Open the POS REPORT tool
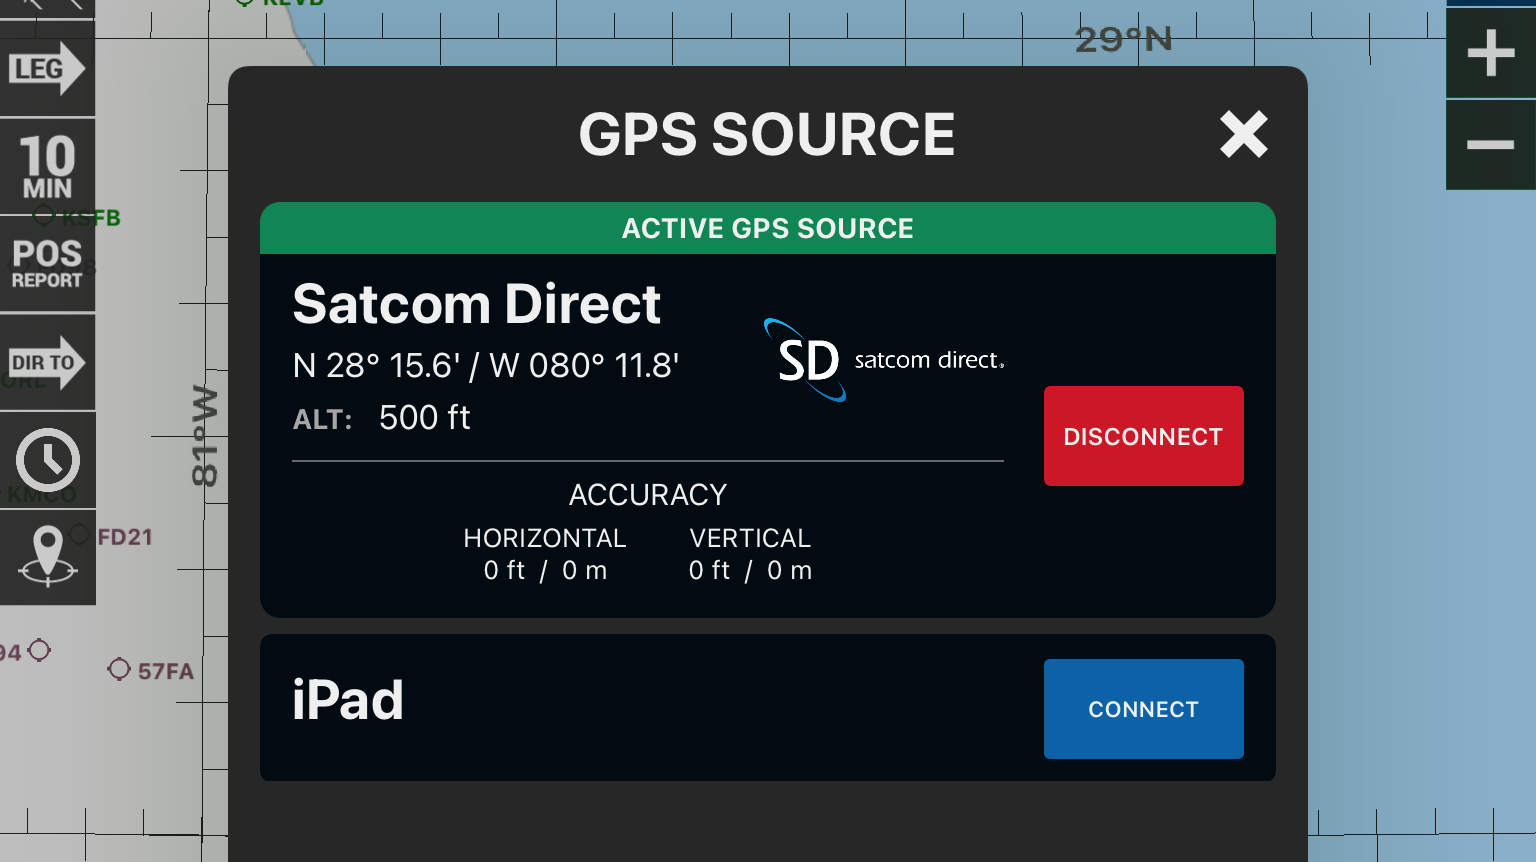The image size is (1536, 862). pyautogui.click(x=45, y=262)
